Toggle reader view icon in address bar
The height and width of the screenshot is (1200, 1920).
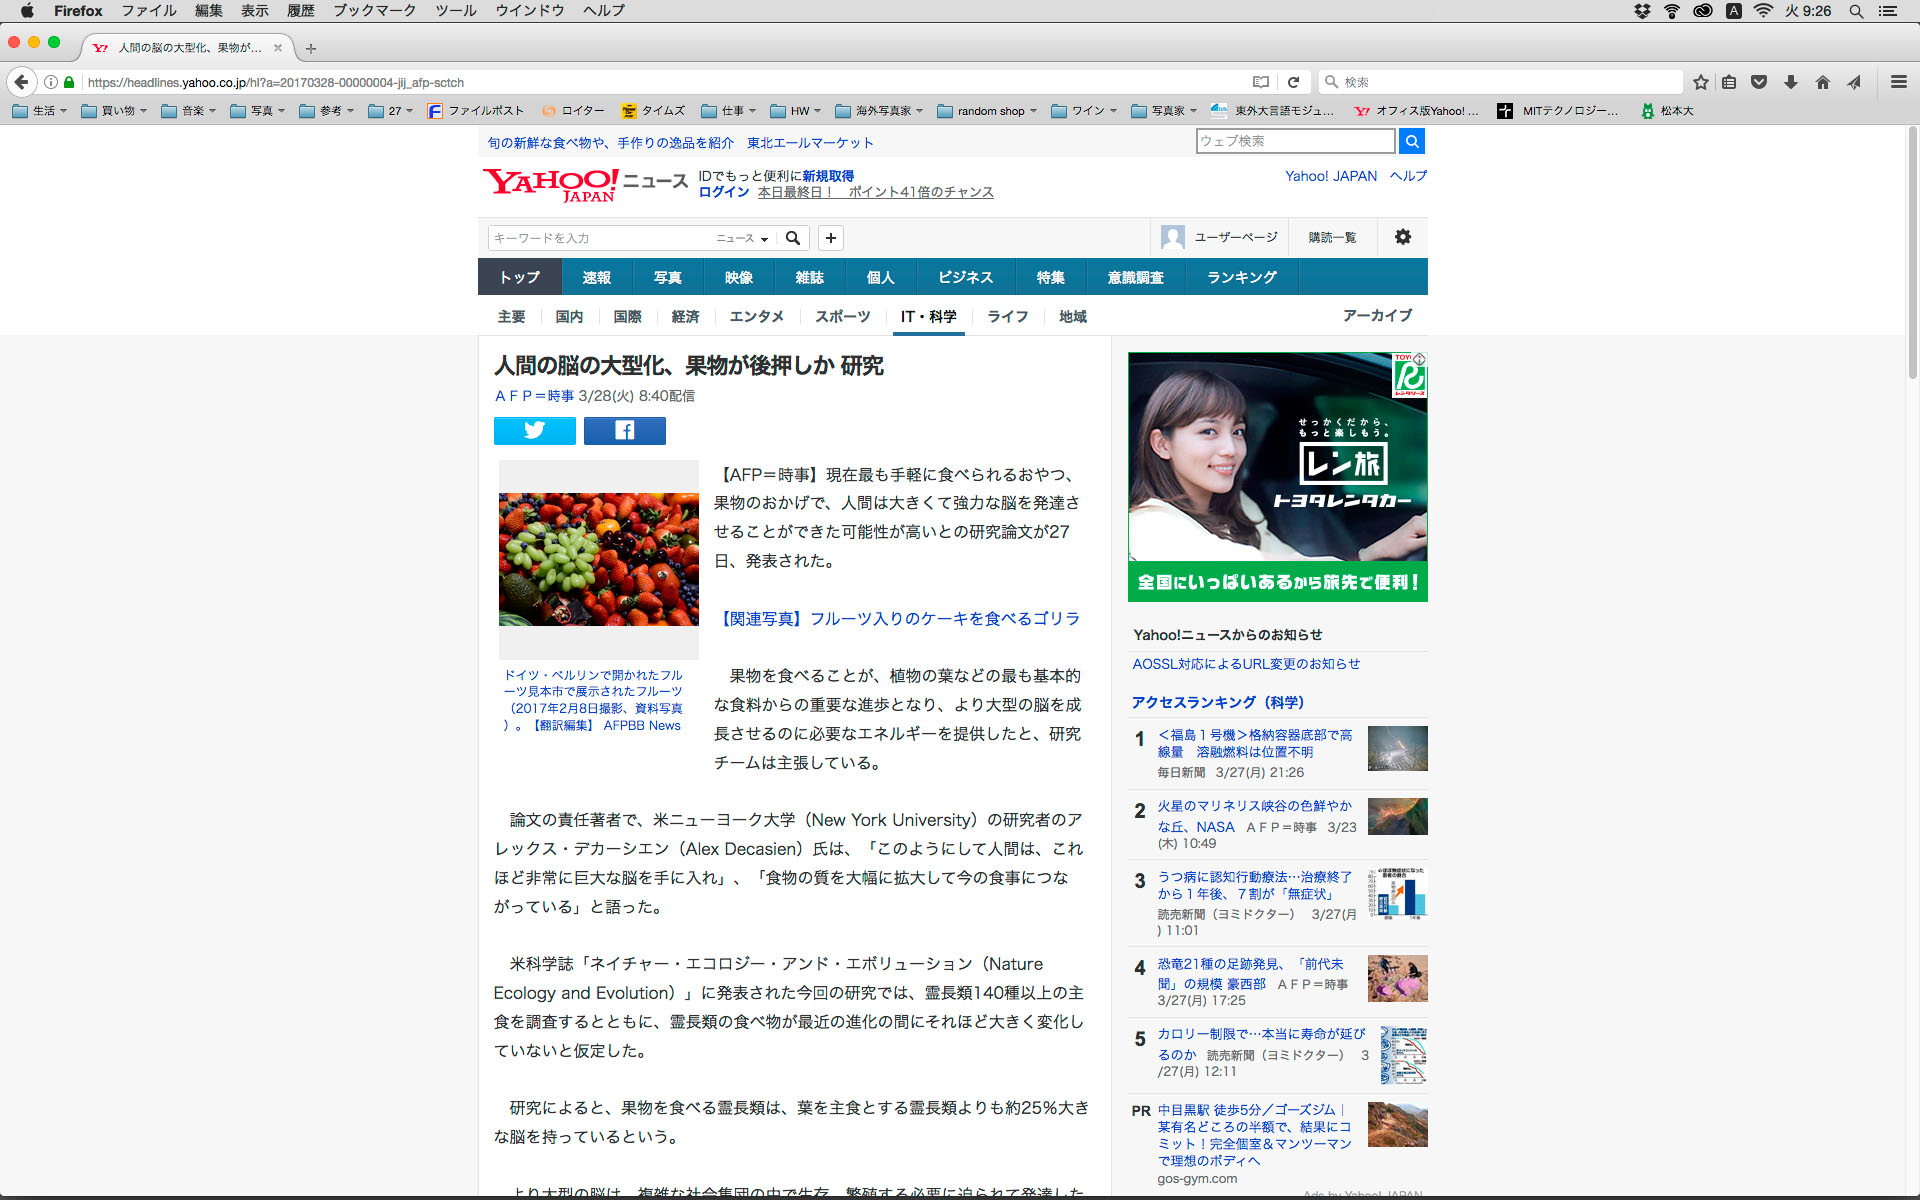(1261, 82)
